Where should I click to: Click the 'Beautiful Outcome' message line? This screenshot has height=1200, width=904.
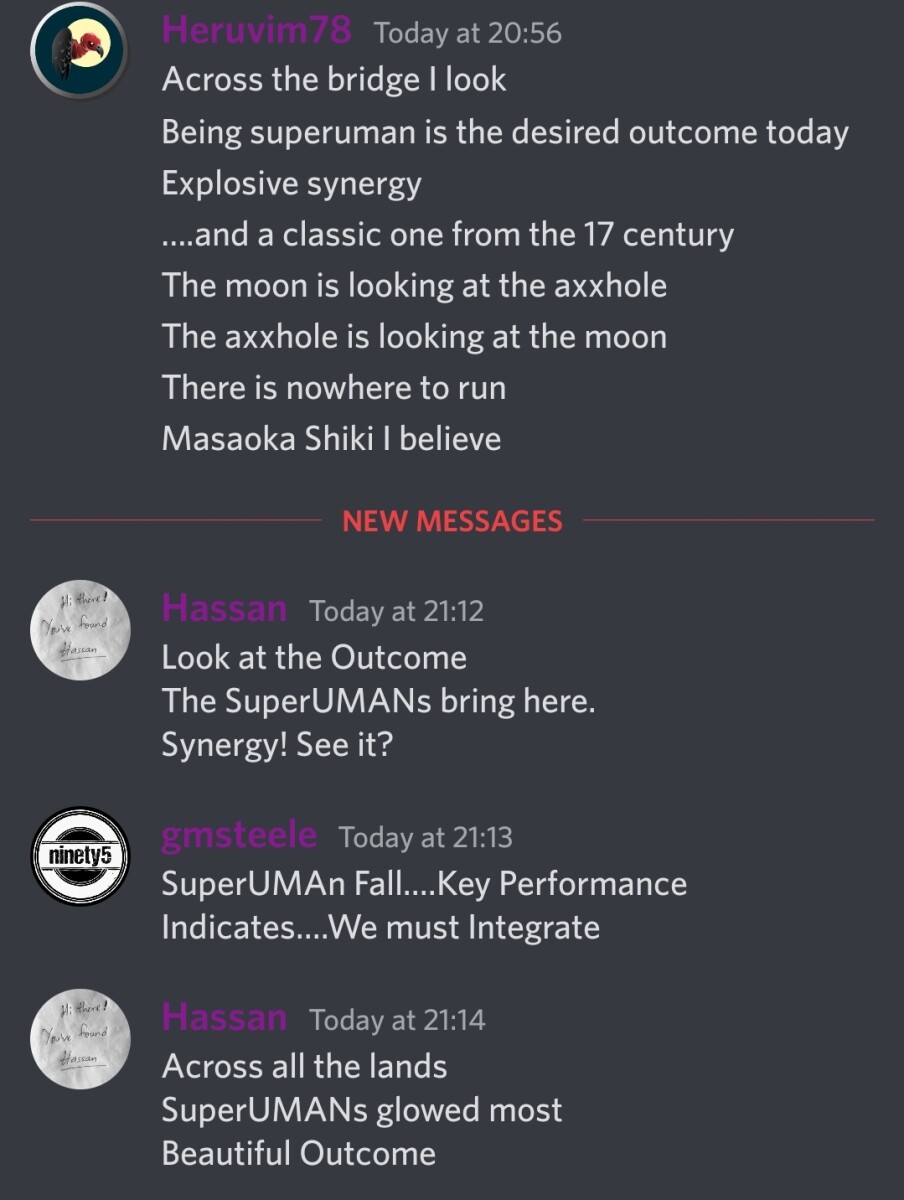299,1154
